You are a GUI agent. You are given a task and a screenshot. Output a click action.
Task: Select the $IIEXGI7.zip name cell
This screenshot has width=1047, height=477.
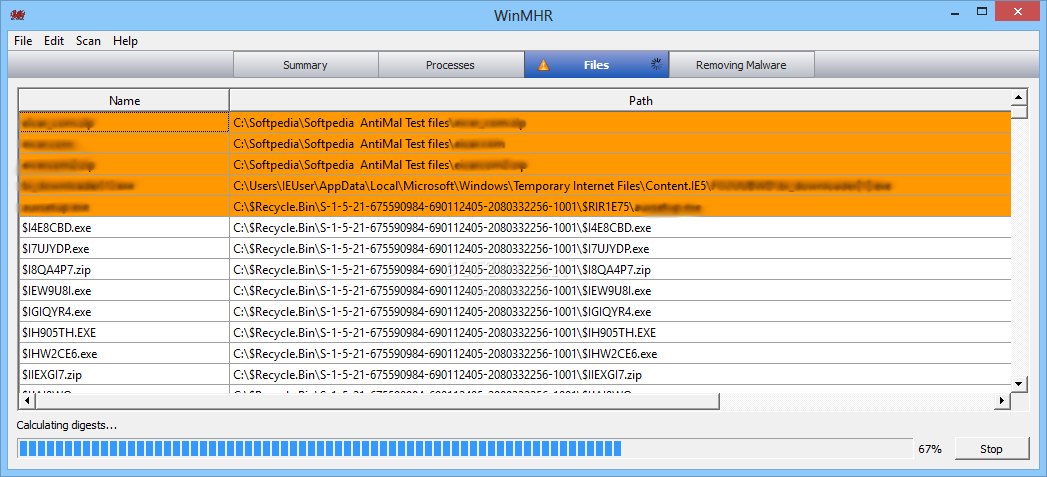click(x=124, y=374)
